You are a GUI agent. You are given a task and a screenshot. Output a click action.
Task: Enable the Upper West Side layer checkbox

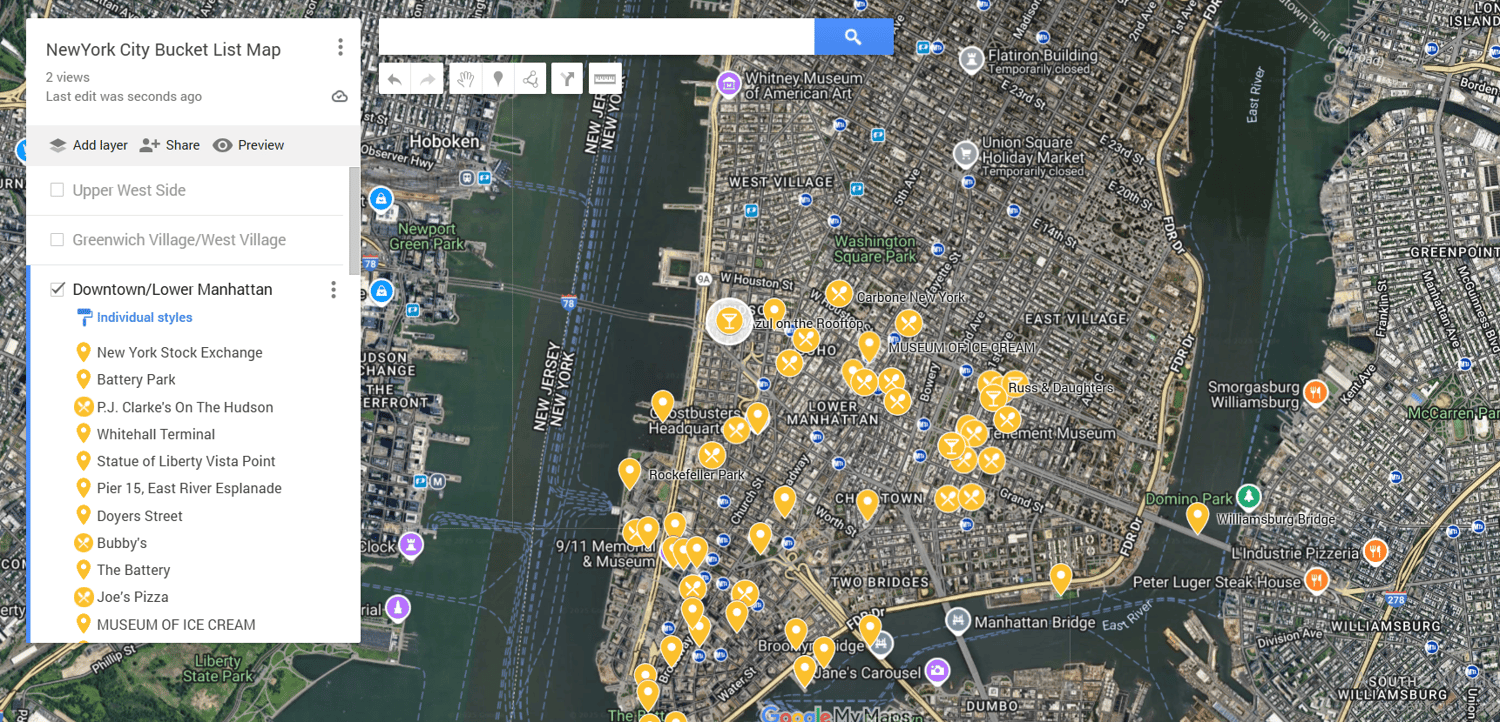point(57,190)
